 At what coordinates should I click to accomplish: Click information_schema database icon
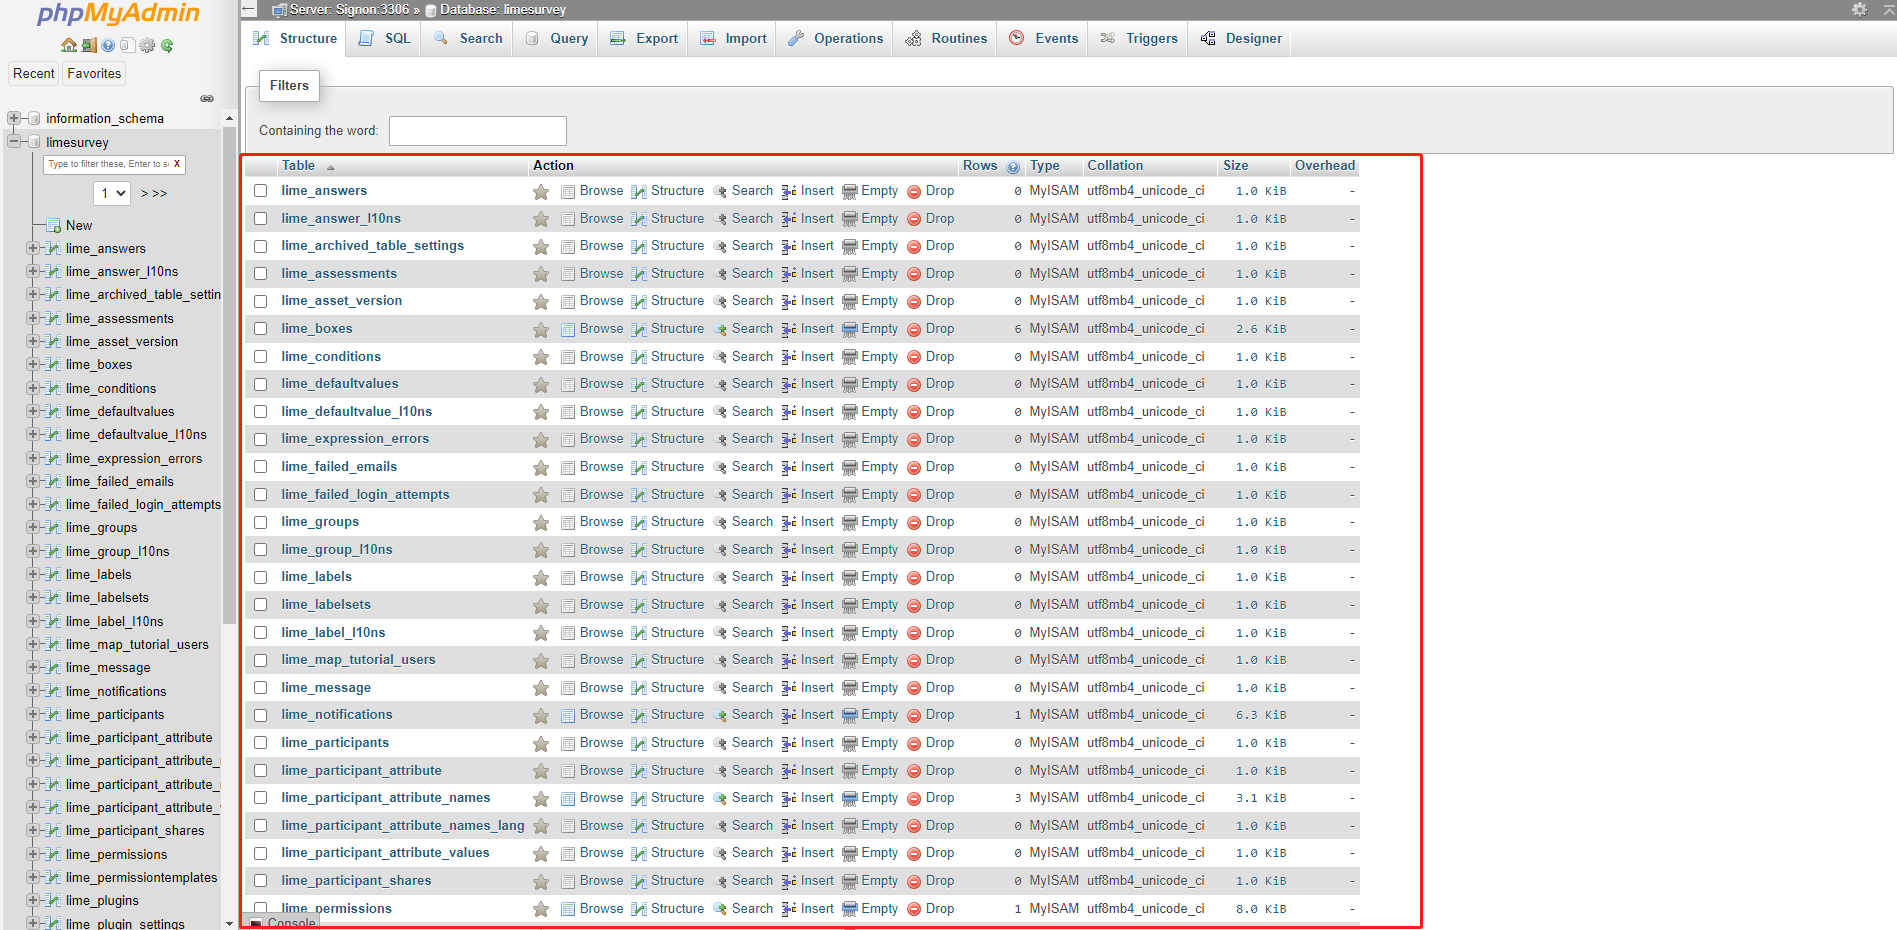pyautogui.click(x=34, y=118)
